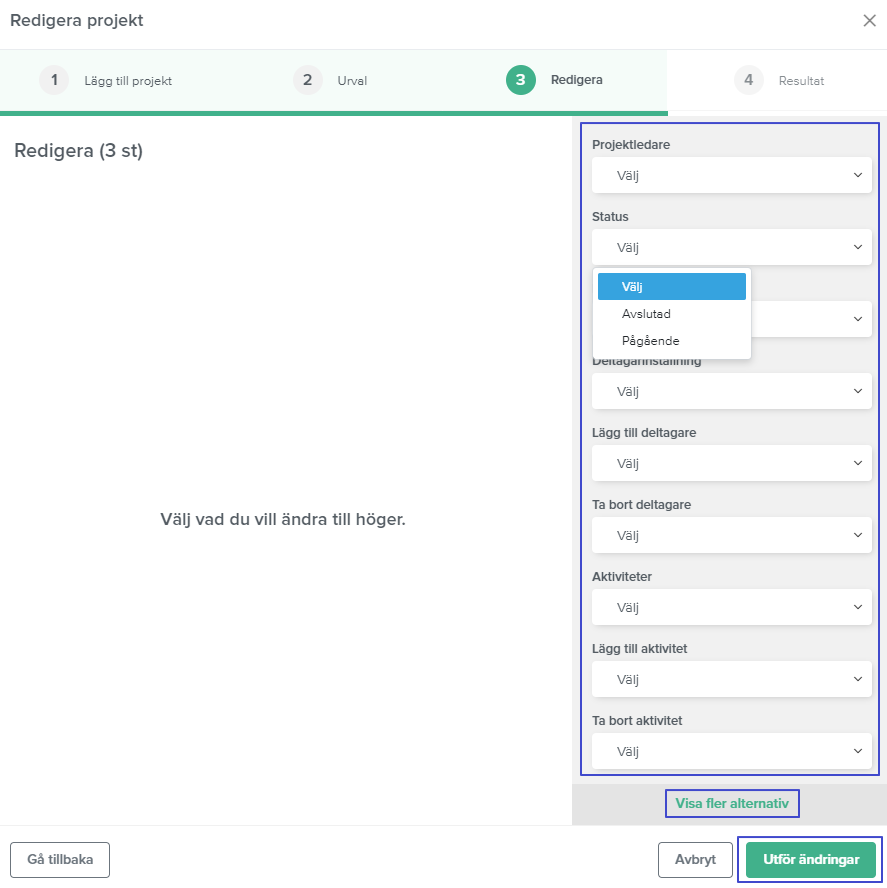Open the Lägg till deltagare dropdown
The height and width of the screenshot is (888, 887).
pyautogui.click(x=731, y=463)
